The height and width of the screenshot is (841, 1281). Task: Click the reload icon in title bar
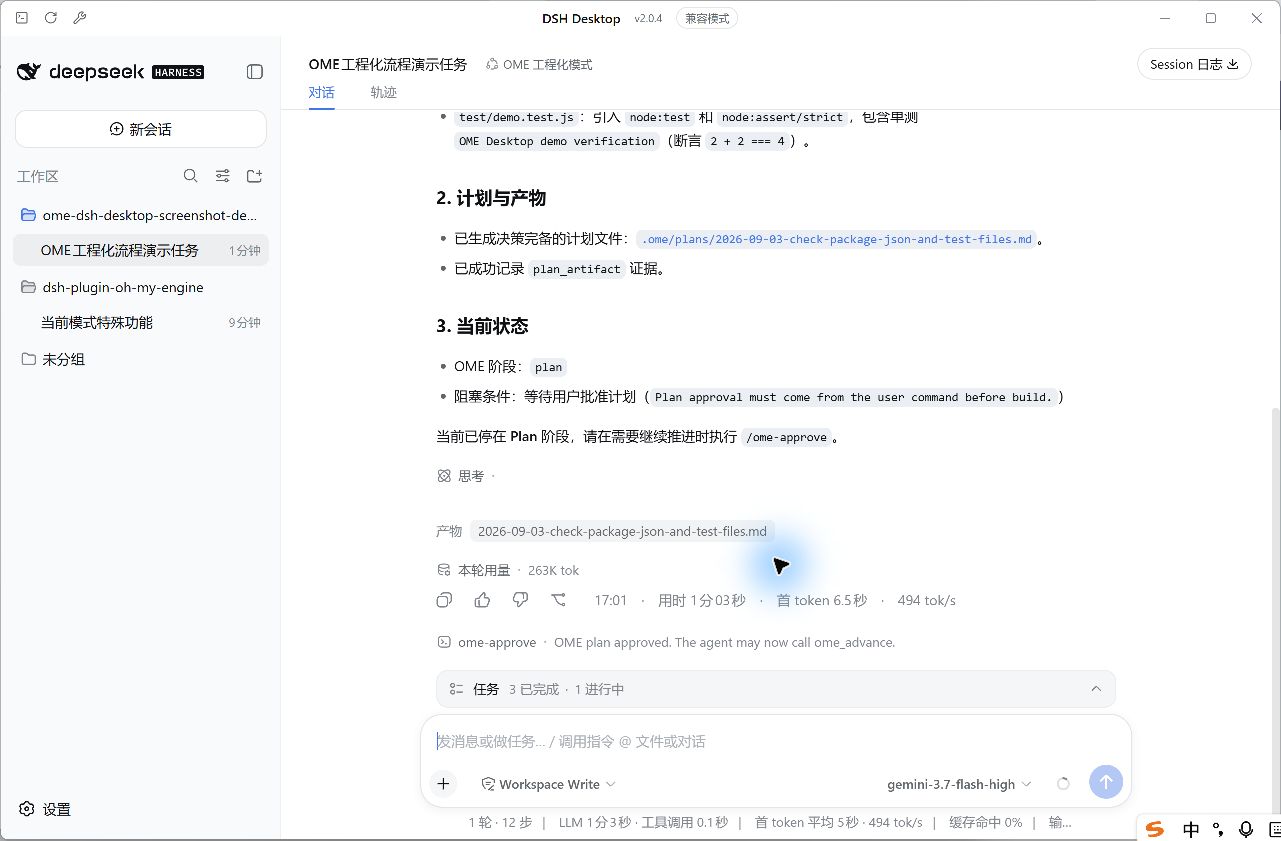[51, 18]
